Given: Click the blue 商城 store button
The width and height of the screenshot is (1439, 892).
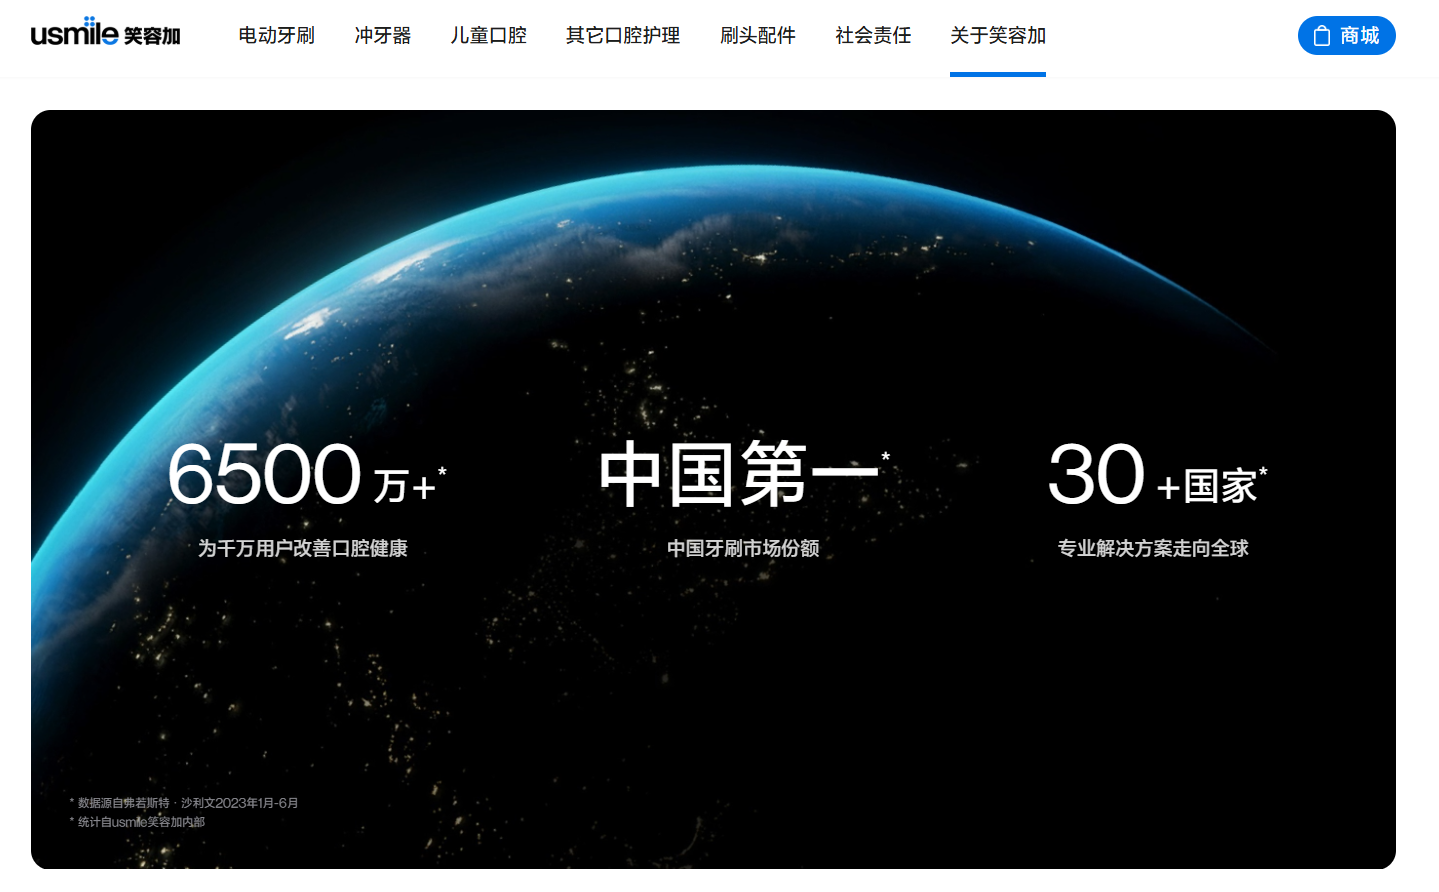Looking at the screenshot, I should 1346,36.
